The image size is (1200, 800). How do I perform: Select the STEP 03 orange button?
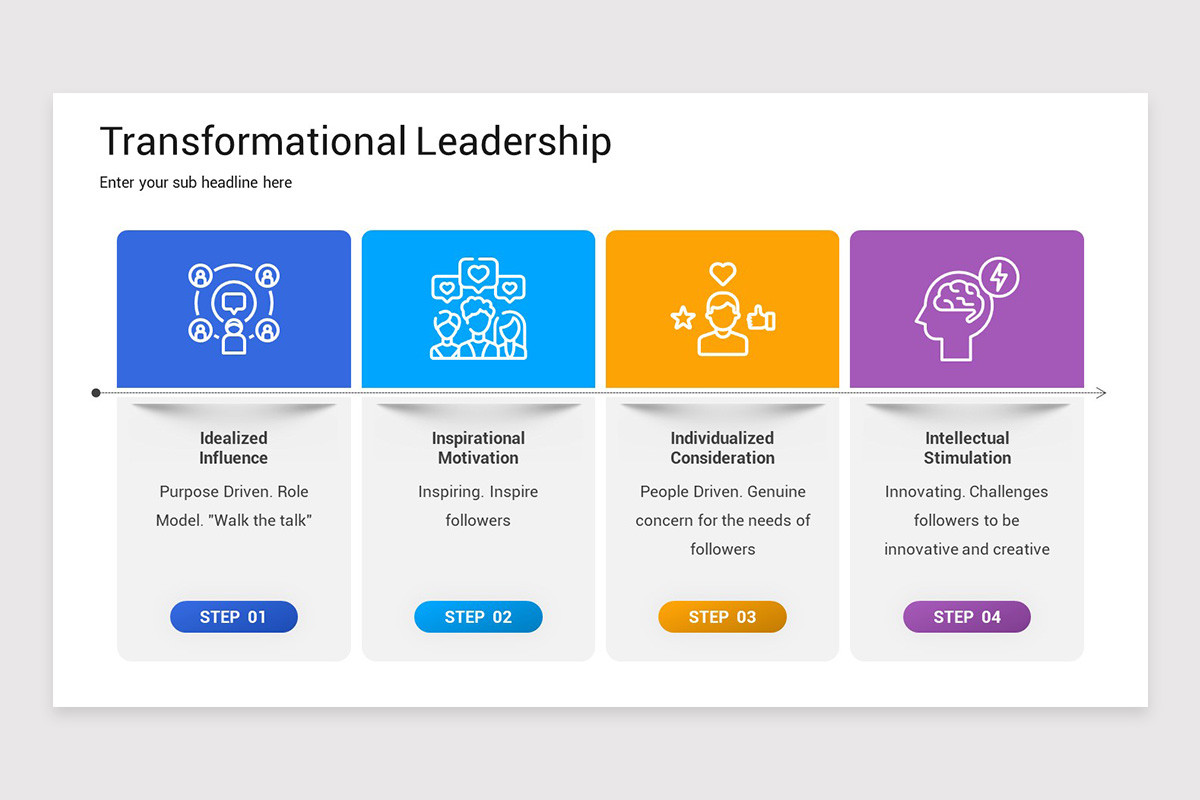pyautogui.click(x=723, y=617)
